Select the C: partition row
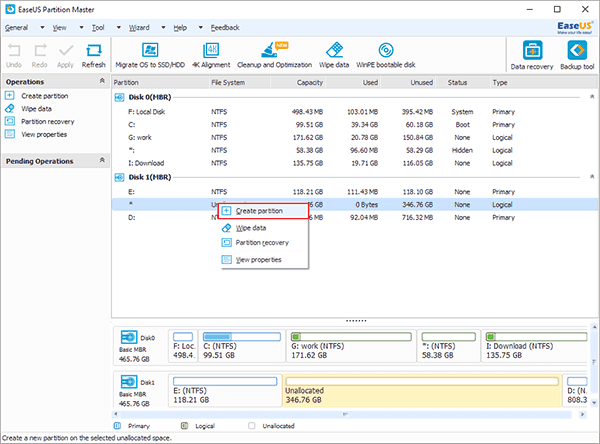 tap(355, 125)
